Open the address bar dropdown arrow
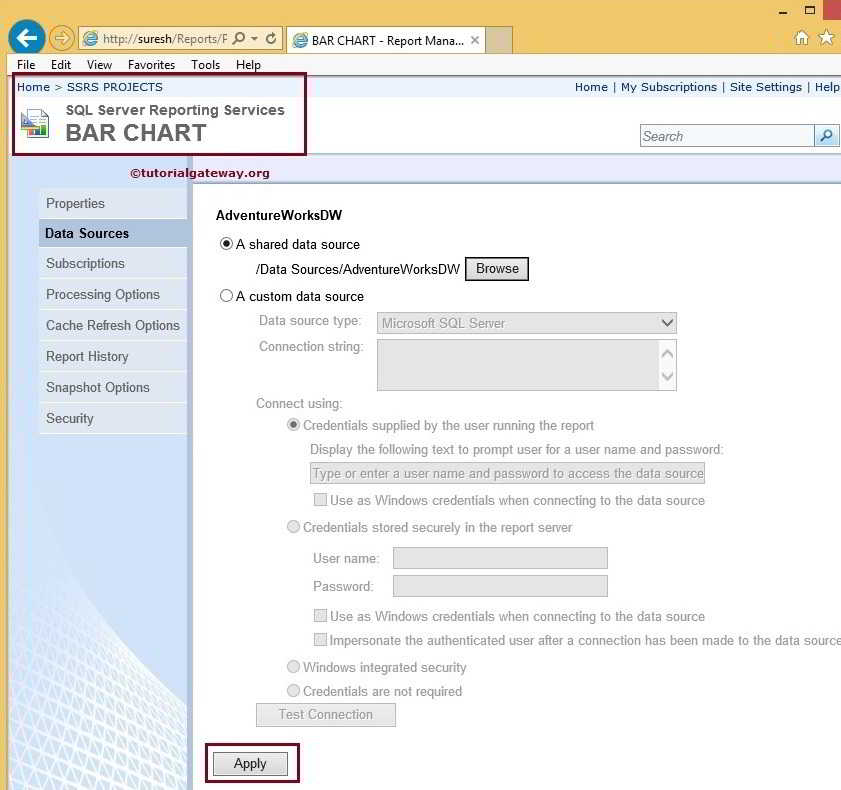This screenshot has width=841, height=790. click(x=255, y=39)
